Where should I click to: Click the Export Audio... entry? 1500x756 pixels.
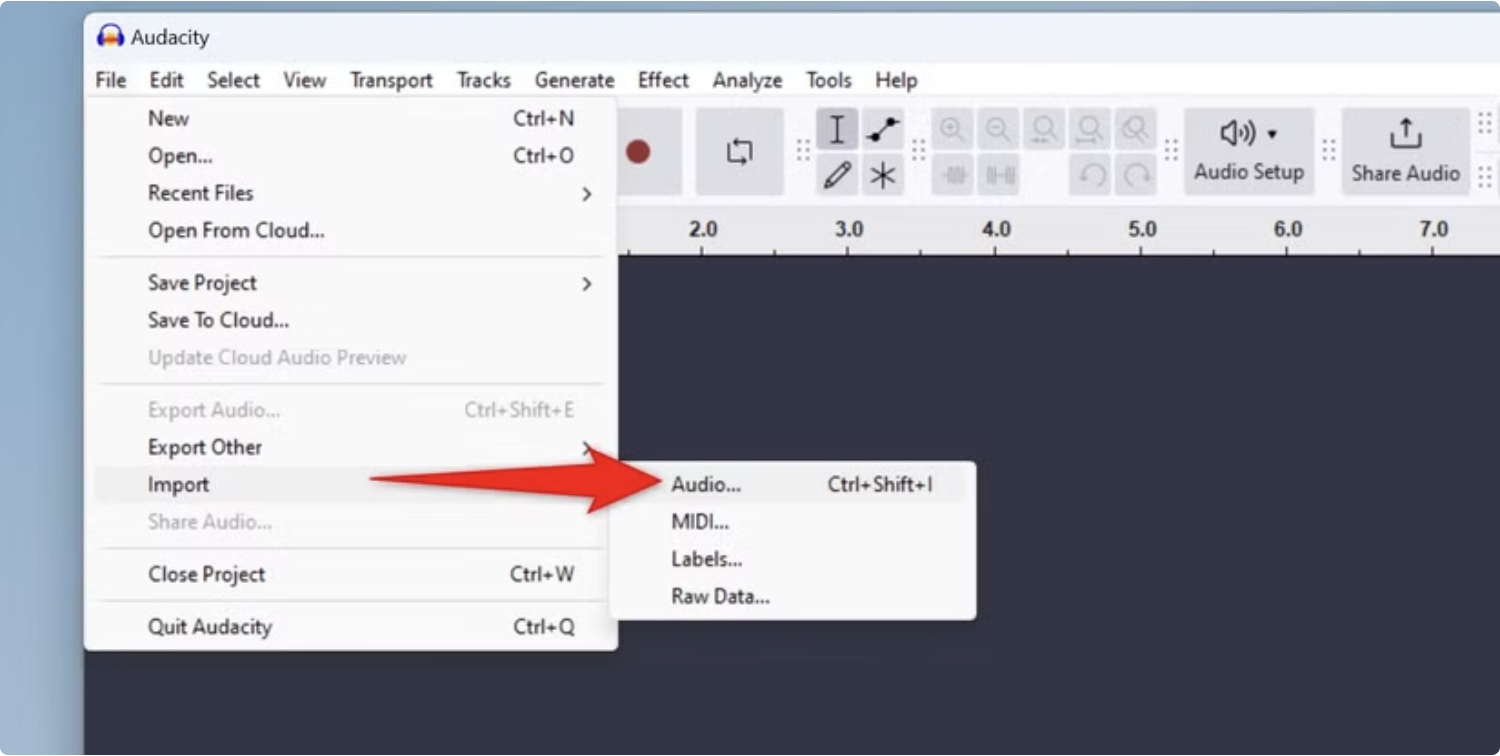[350, 410]
